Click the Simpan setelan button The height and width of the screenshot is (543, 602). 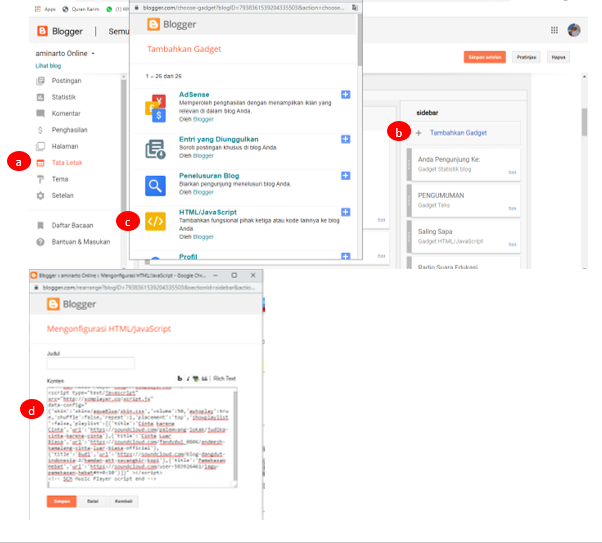485,57
